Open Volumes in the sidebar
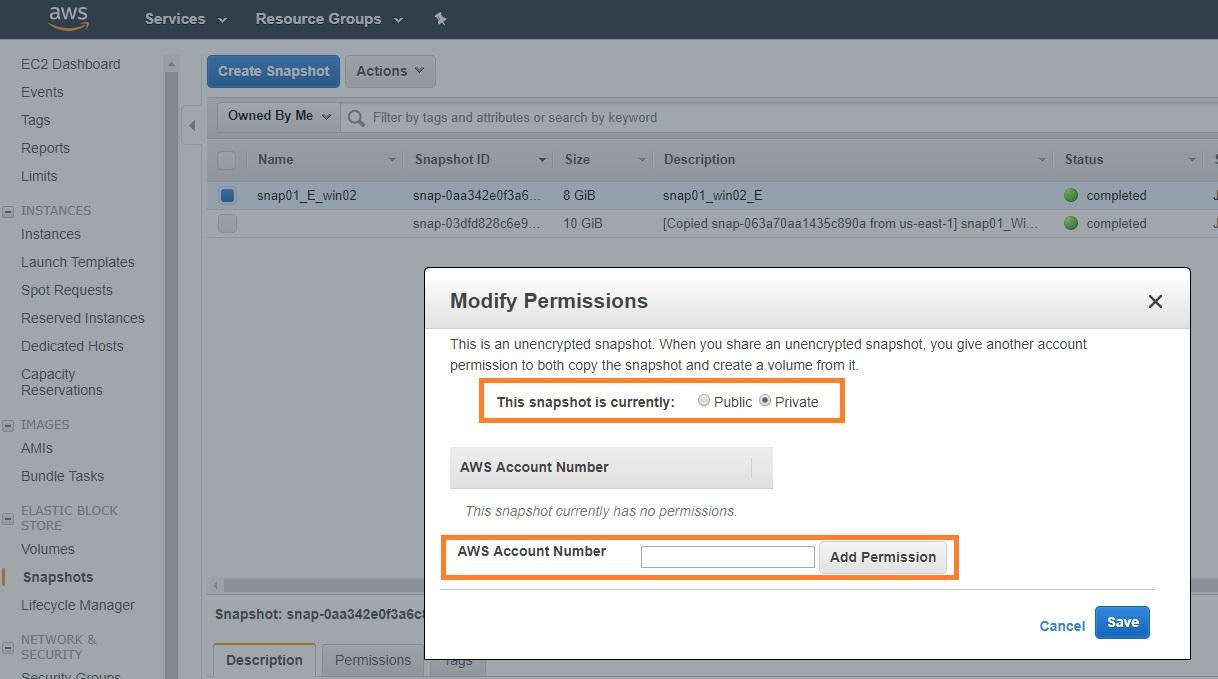Image resolution: width=1218 pixels, height=679 pixels. (x=48, y=549)
